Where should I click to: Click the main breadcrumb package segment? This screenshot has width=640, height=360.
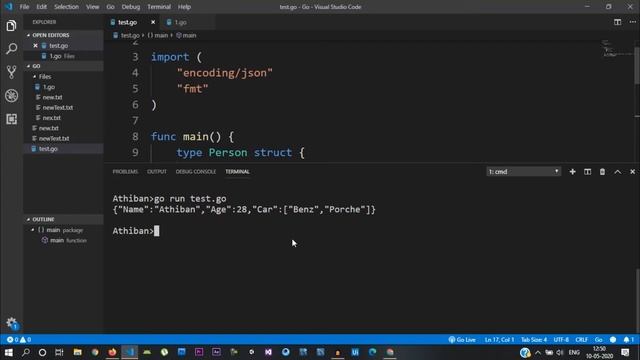158,36
